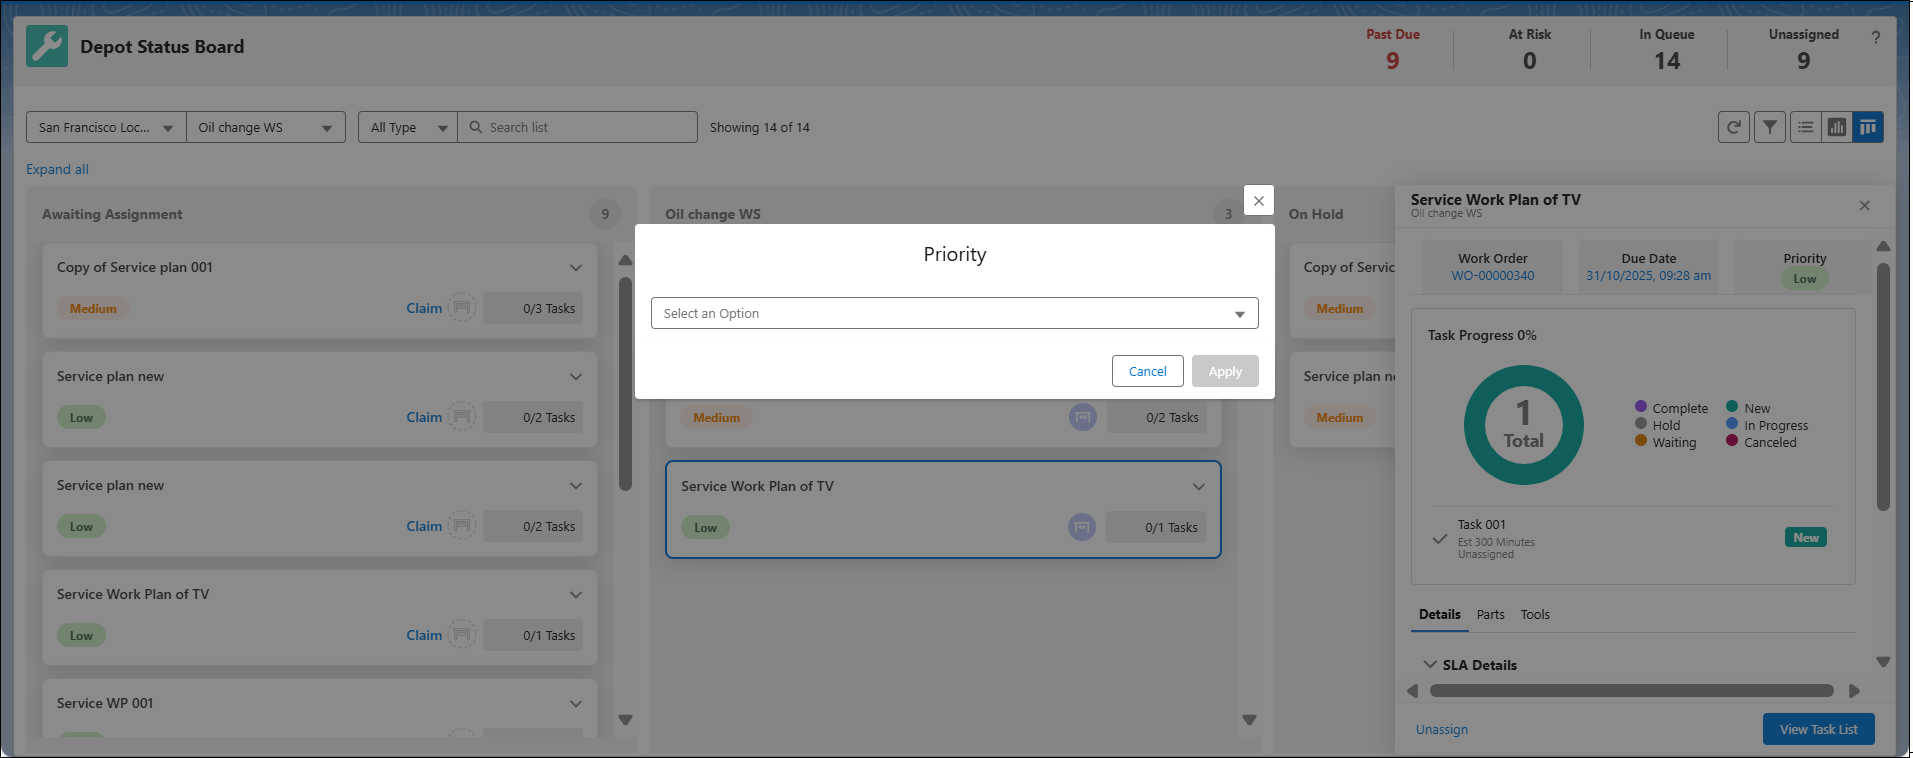This screenshot has width=1913, height=758.
Task: Close the Service Work Plan of TV side panel
Action: tap(1864, 205)
